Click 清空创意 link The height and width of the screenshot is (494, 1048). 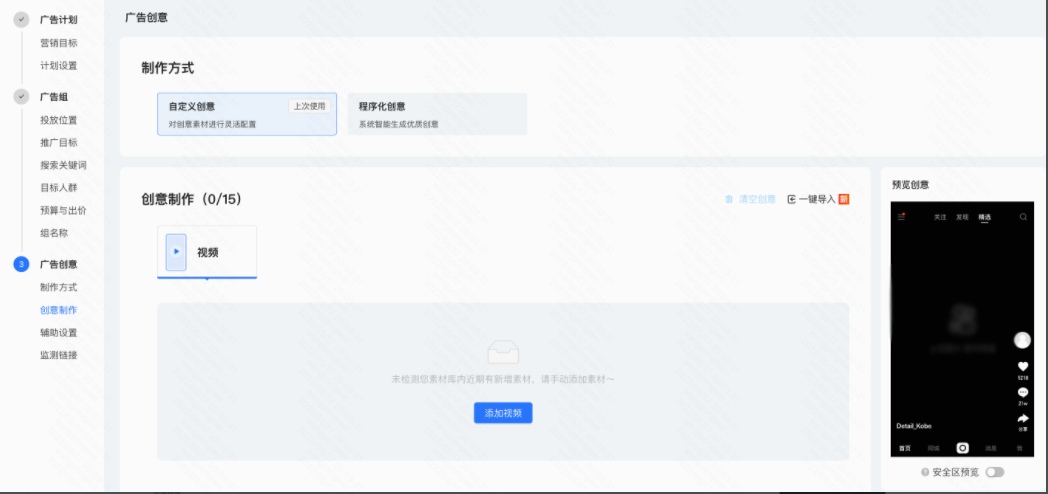click(757, 199)
